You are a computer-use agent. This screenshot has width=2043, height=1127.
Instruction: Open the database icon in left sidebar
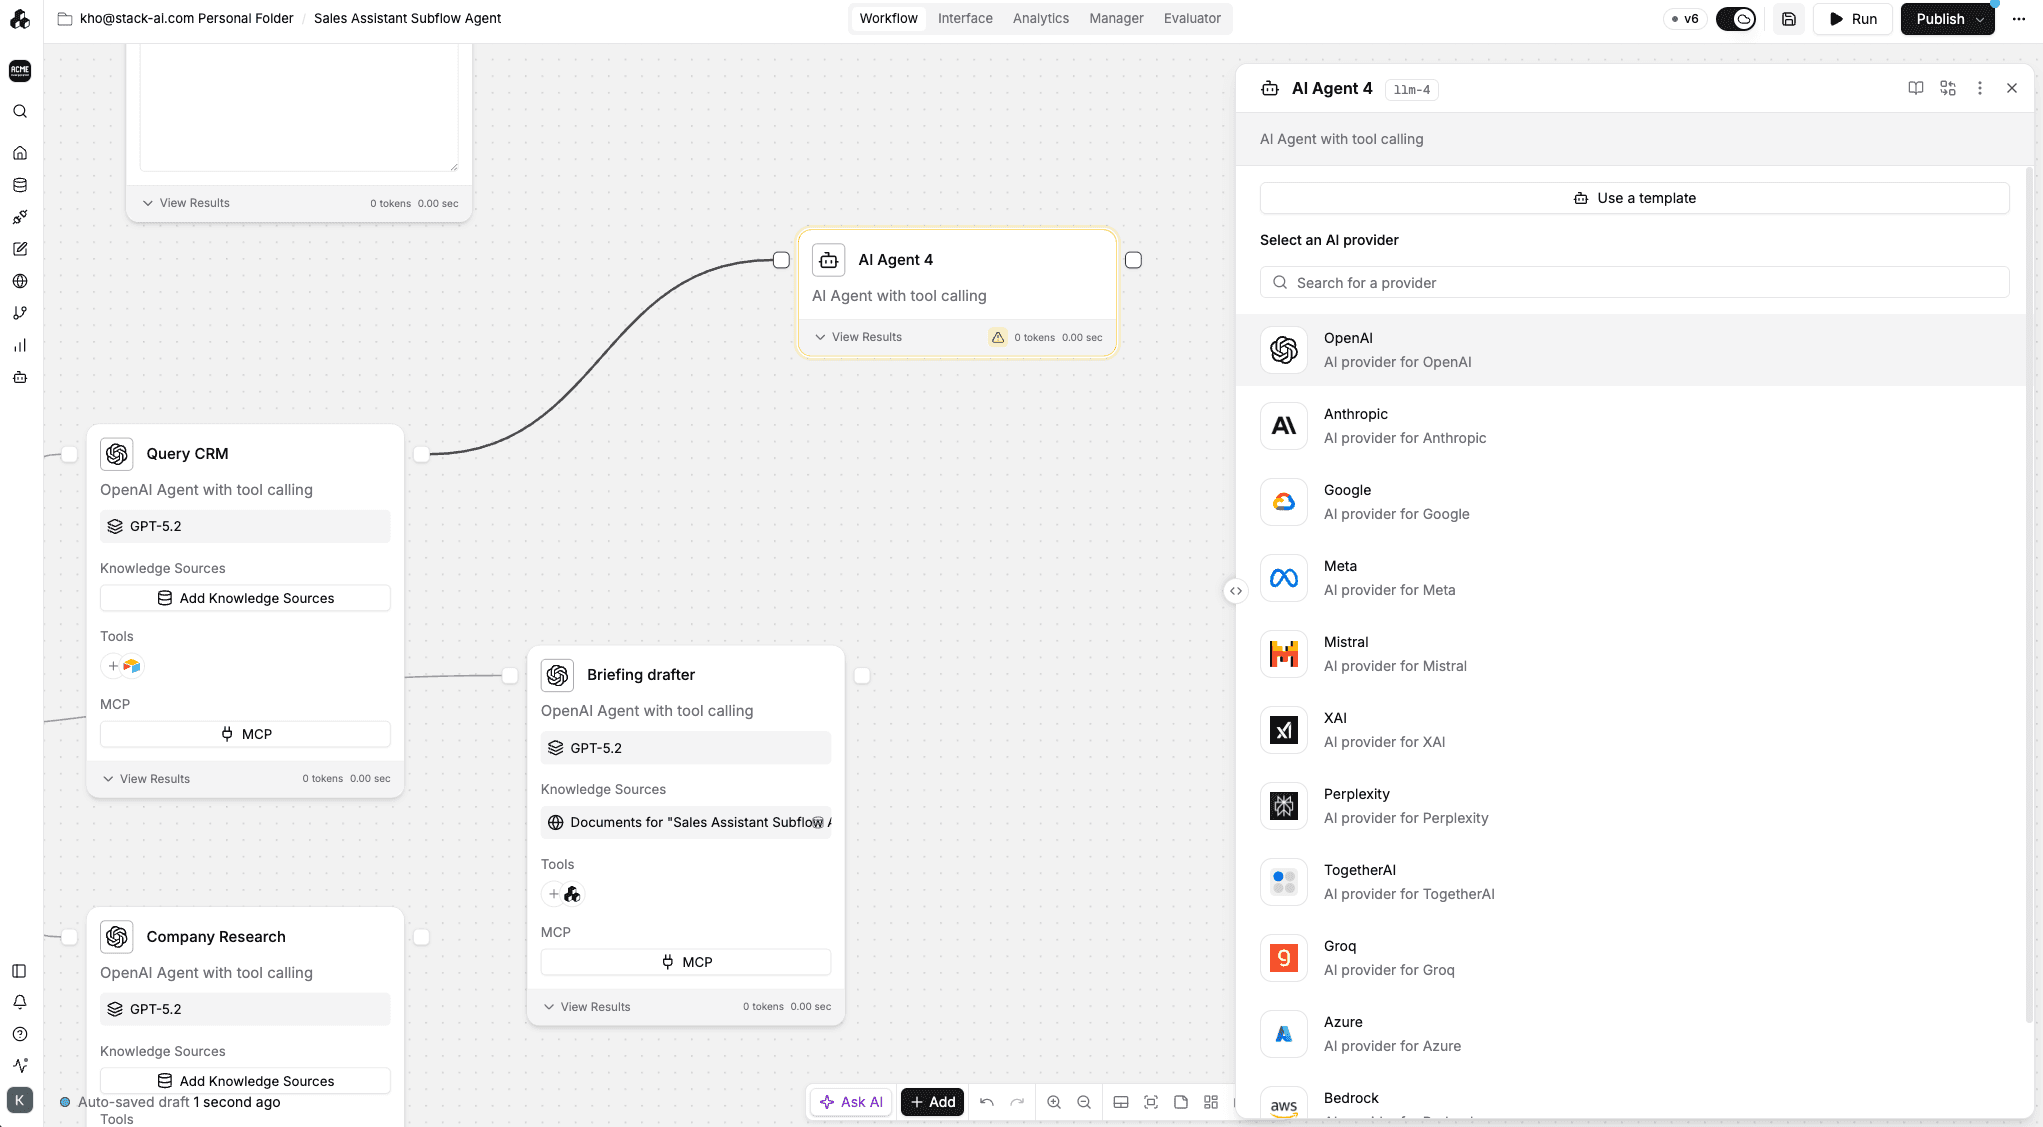click(20, 185)
